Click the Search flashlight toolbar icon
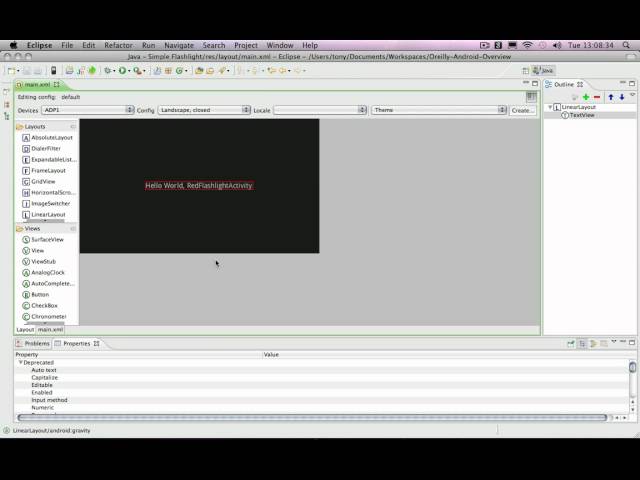Viewport: 640px width, 480px height. pos(222,71)
